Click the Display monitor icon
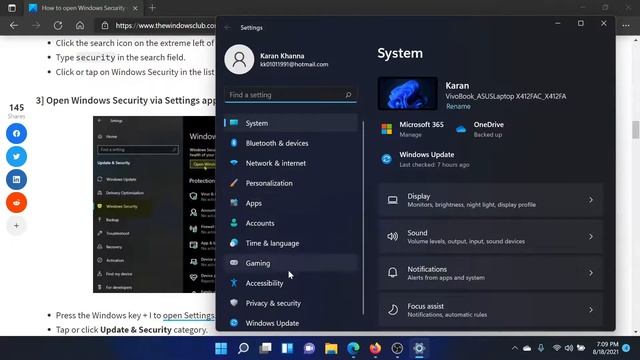 (393, 200)
